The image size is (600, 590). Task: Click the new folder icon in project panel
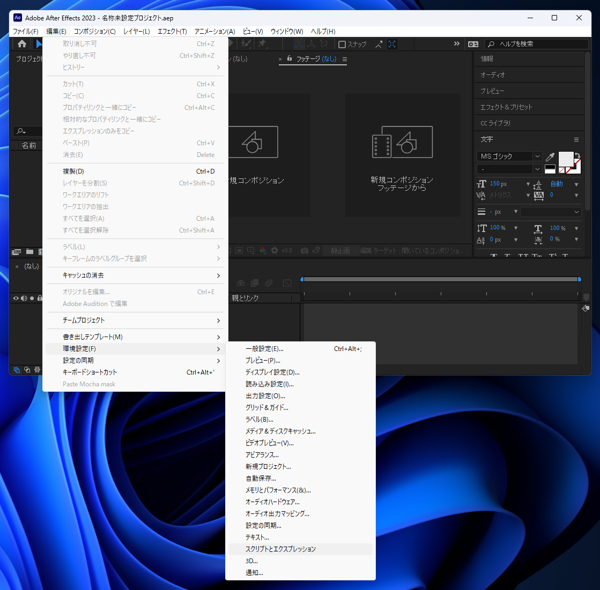29,251
